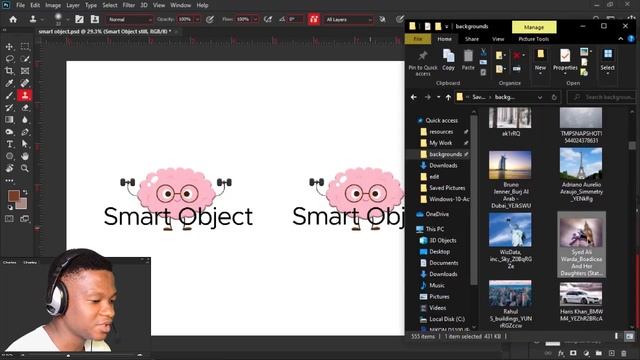Select the Pen tool
This screenshot has height=360, width=640.
pyautogui.click(x=25, y=132)
